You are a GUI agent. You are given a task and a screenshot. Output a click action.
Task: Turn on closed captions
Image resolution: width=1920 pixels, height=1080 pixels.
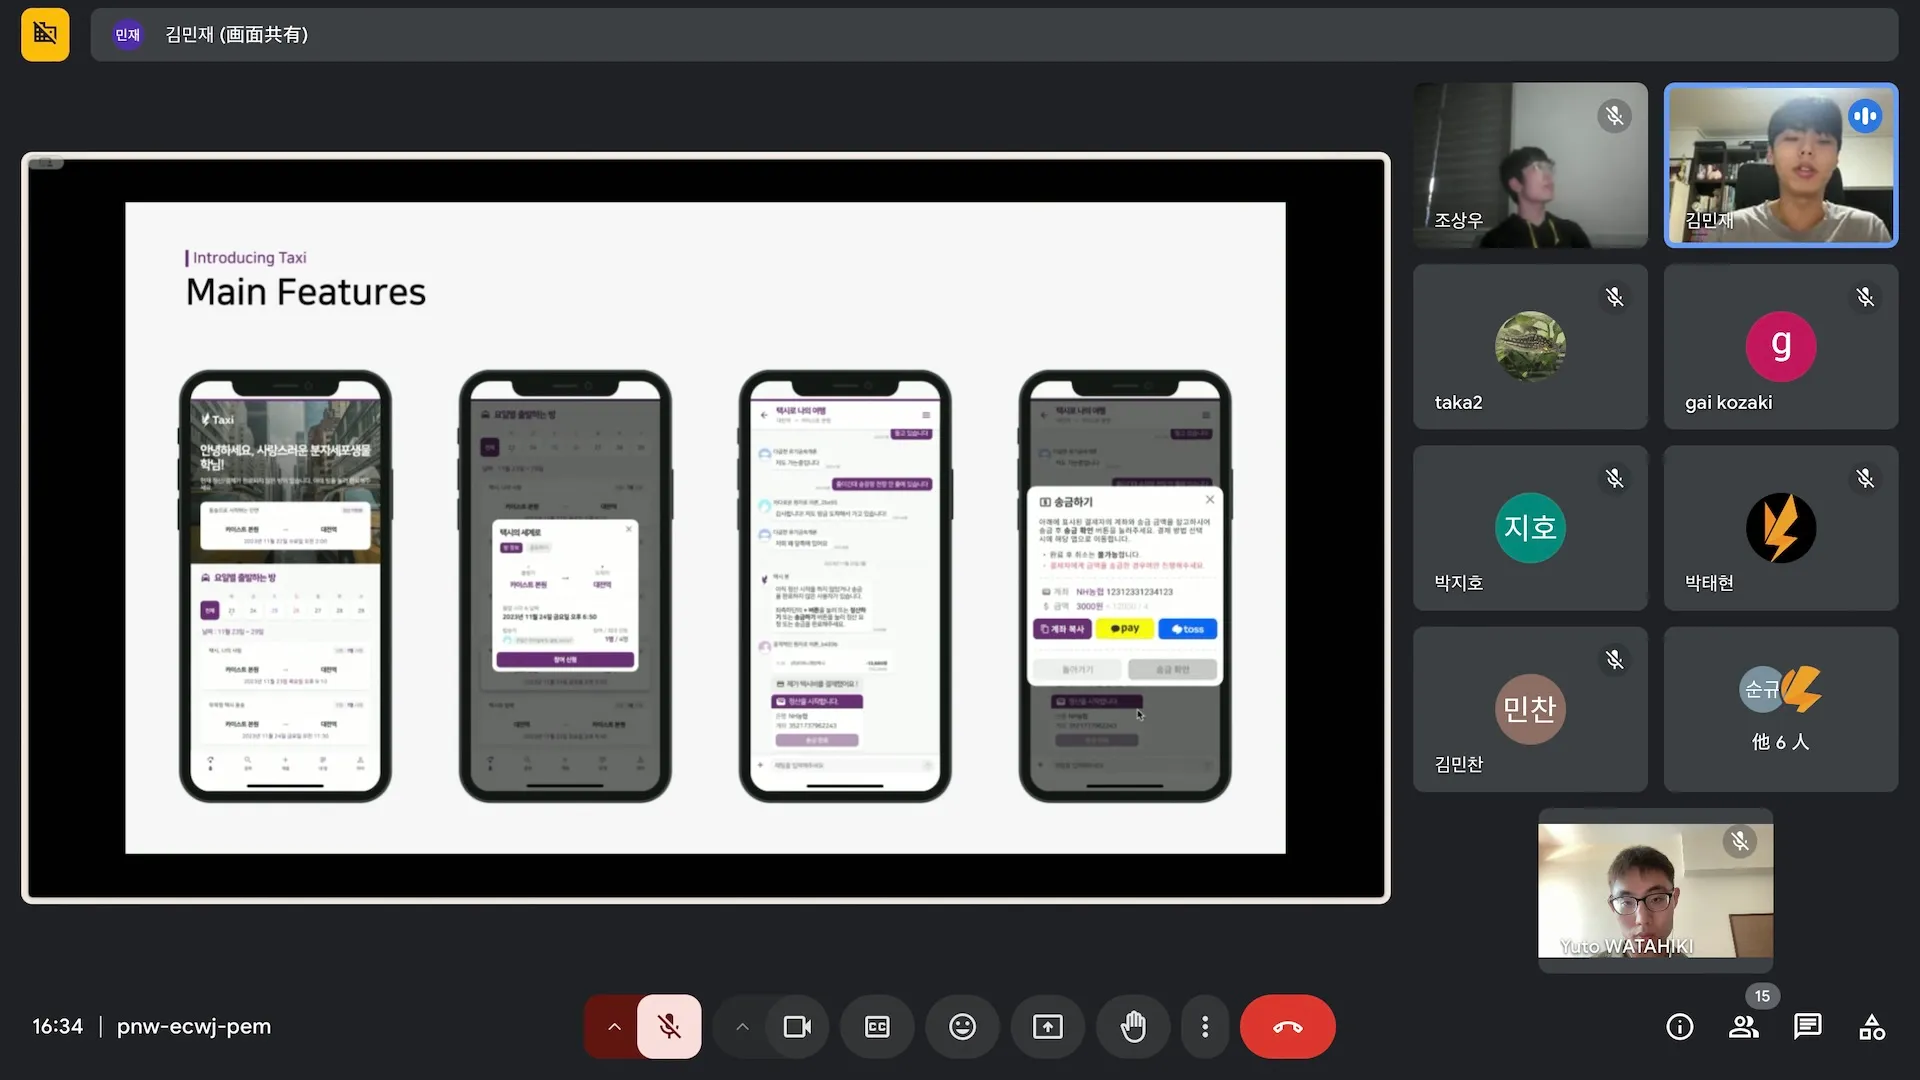pyautogui.click(x=877, y=1027)
